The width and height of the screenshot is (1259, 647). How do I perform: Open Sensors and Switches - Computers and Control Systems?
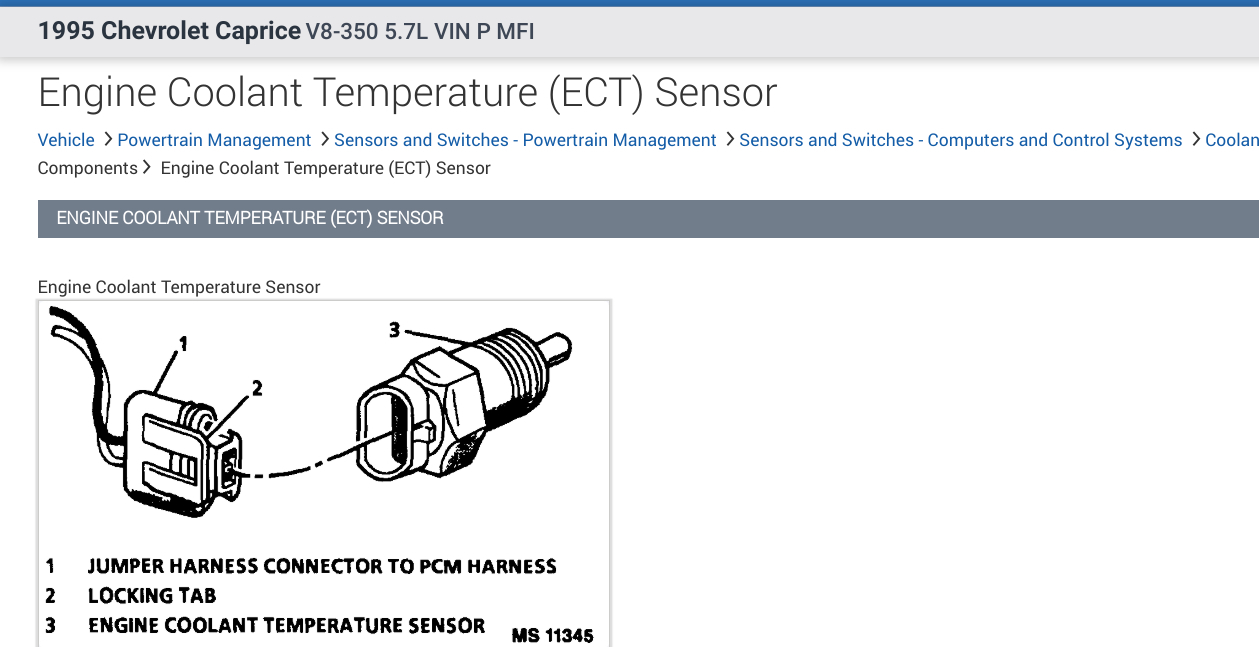click(x=960, y=140)
